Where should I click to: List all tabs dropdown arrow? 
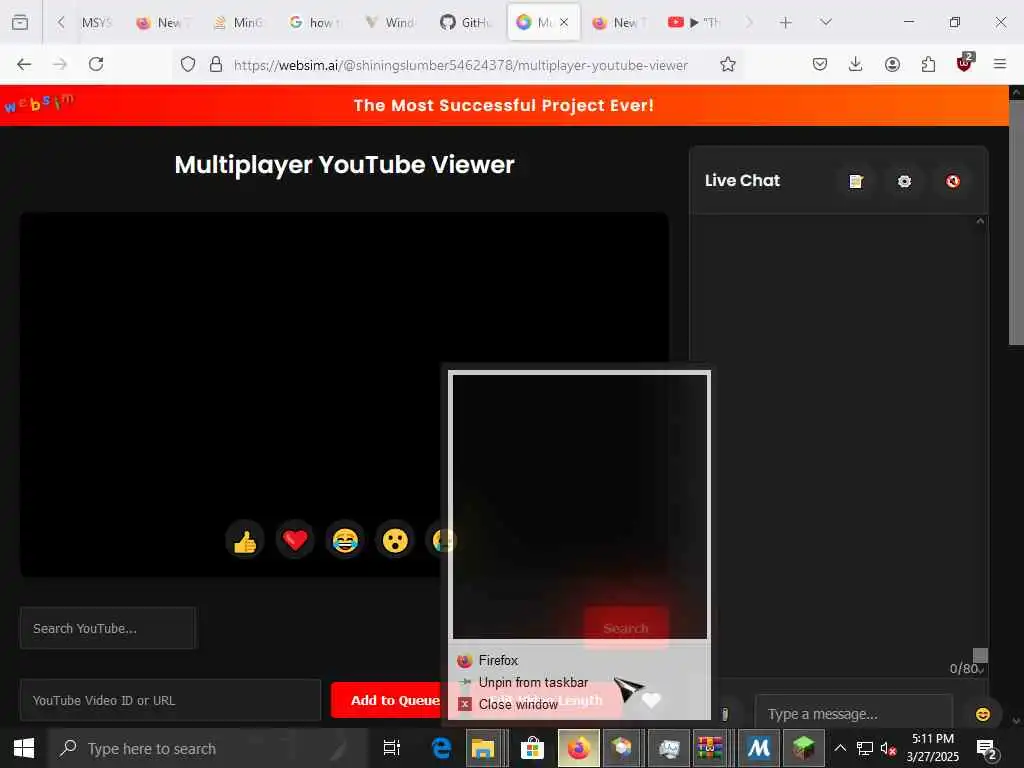click(826, 22)
